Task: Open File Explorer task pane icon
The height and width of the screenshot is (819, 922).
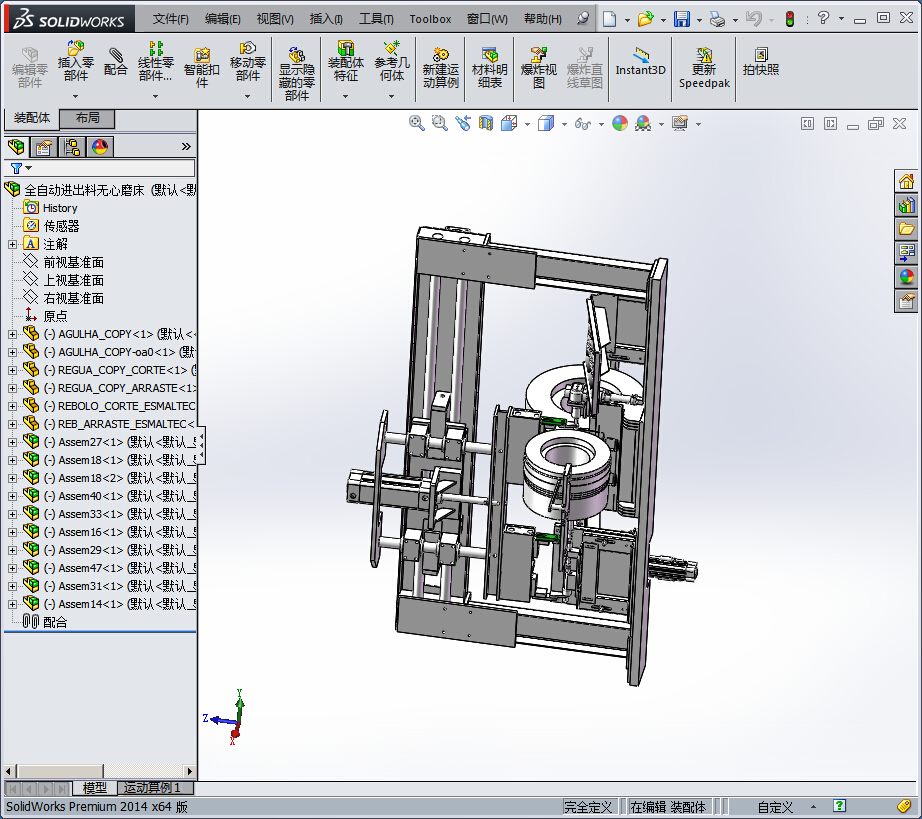Action: [x=906, y=229]
